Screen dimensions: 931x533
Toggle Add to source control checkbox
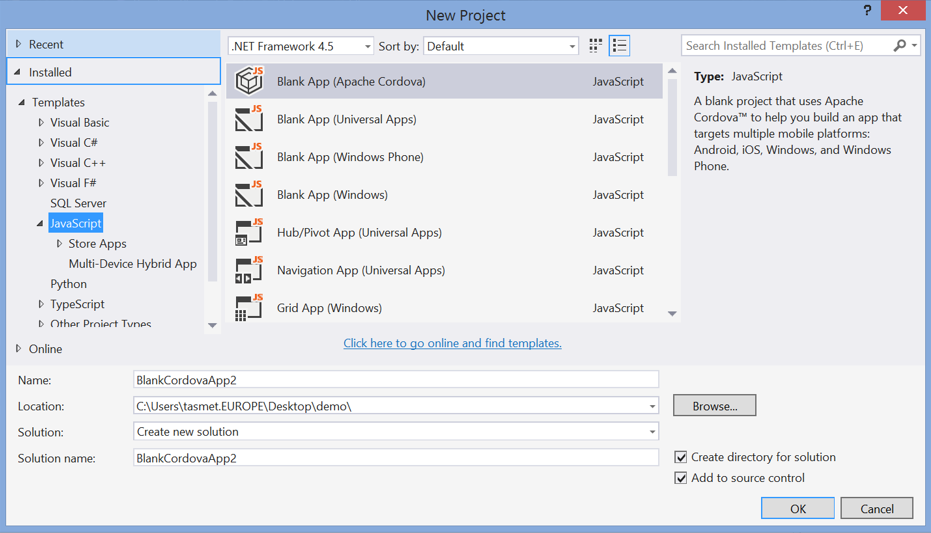point(681,478)
